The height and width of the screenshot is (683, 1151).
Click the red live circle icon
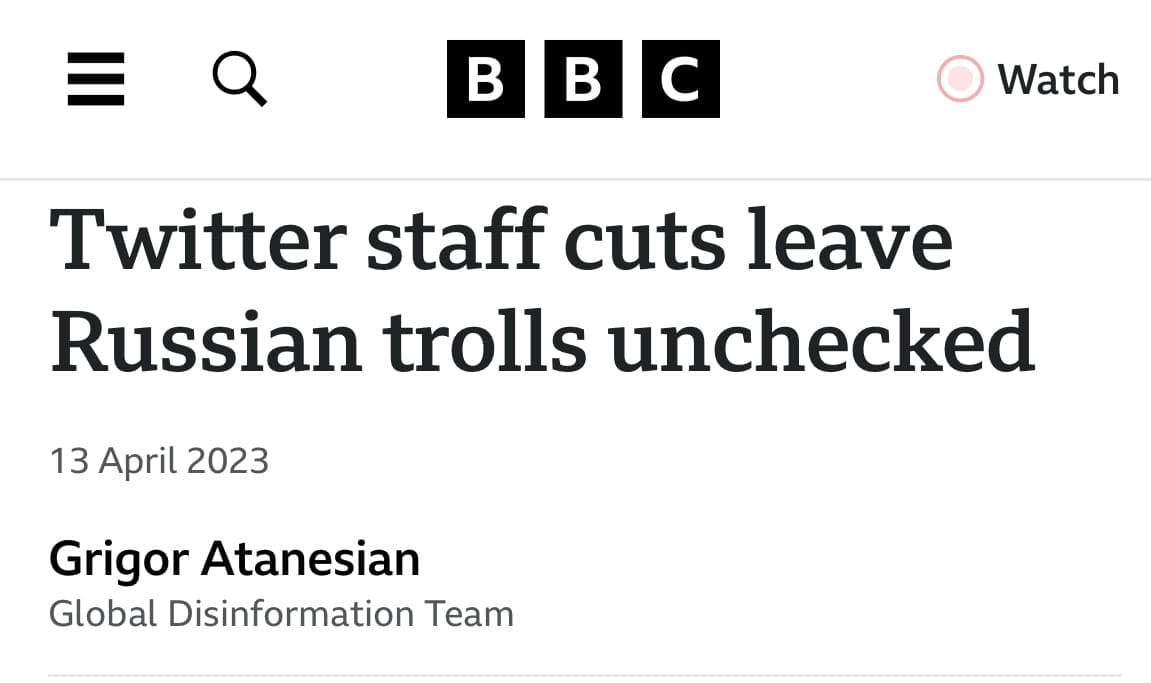coord(960,79)
